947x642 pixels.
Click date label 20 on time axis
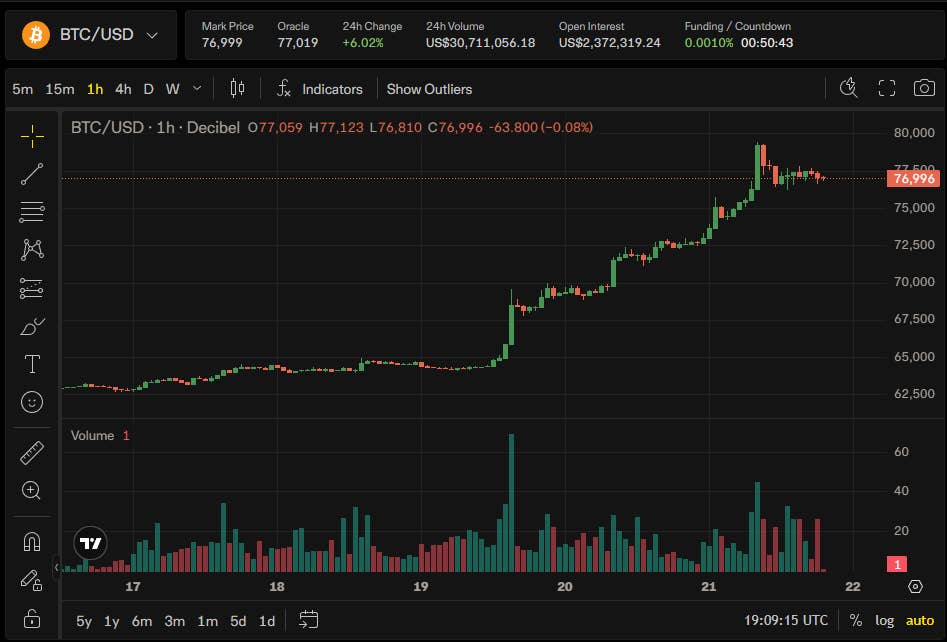565,586
